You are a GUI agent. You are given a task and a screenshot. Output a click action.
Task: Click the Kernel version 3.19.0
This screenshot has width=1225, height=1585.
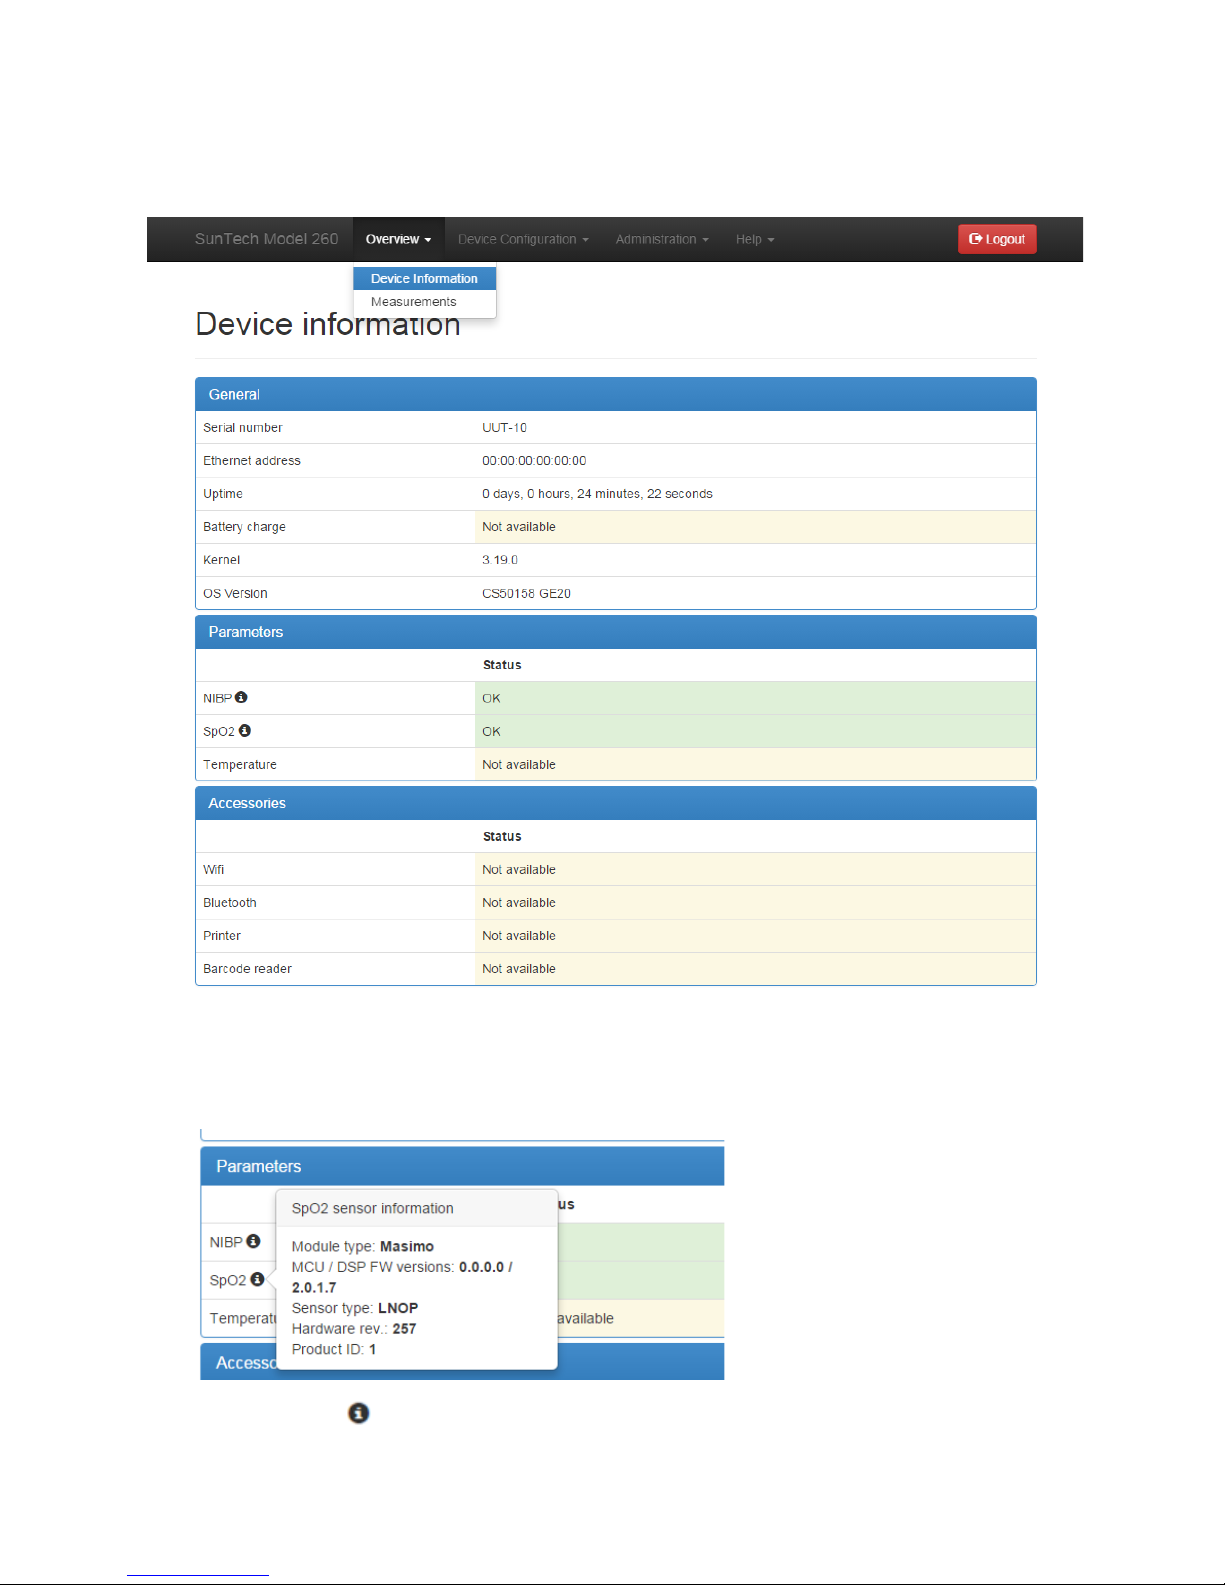click(500, 560)
